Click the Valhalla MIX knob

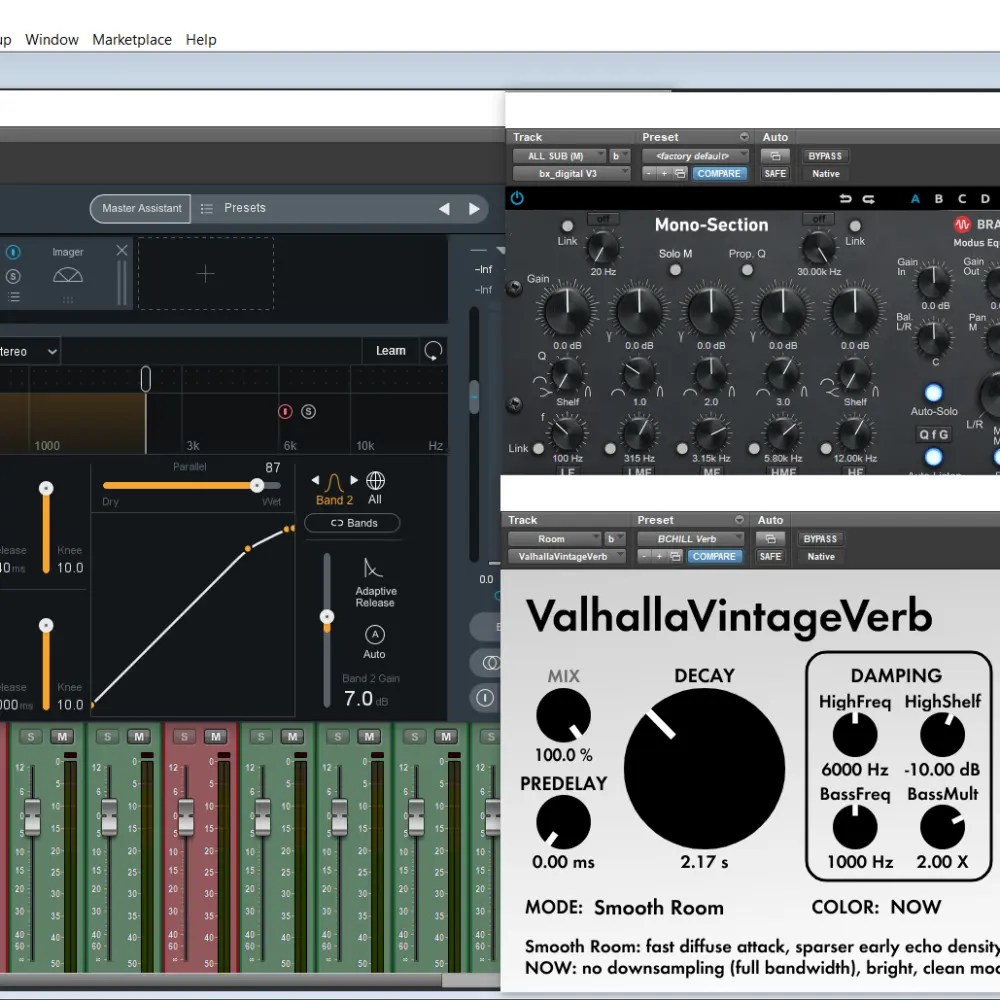click(563, 716)
